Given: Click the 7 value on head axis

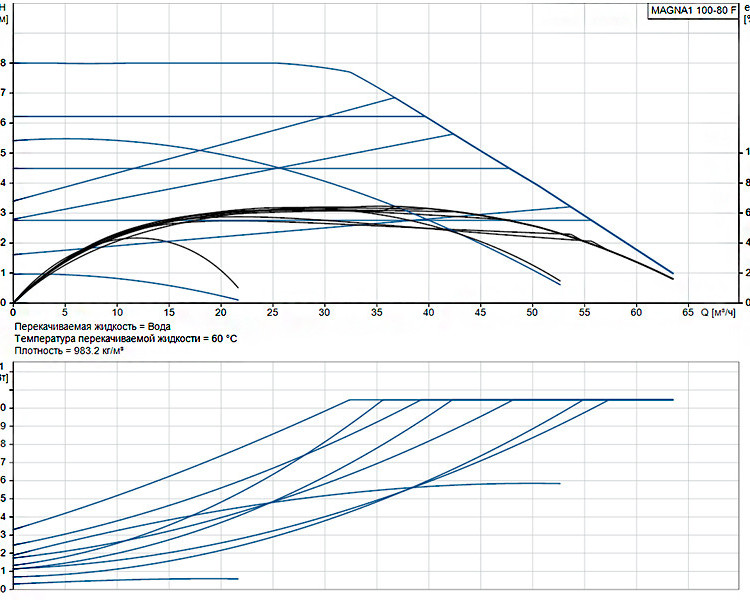Looking at the screenshot, I should click(x=3, y=93).
